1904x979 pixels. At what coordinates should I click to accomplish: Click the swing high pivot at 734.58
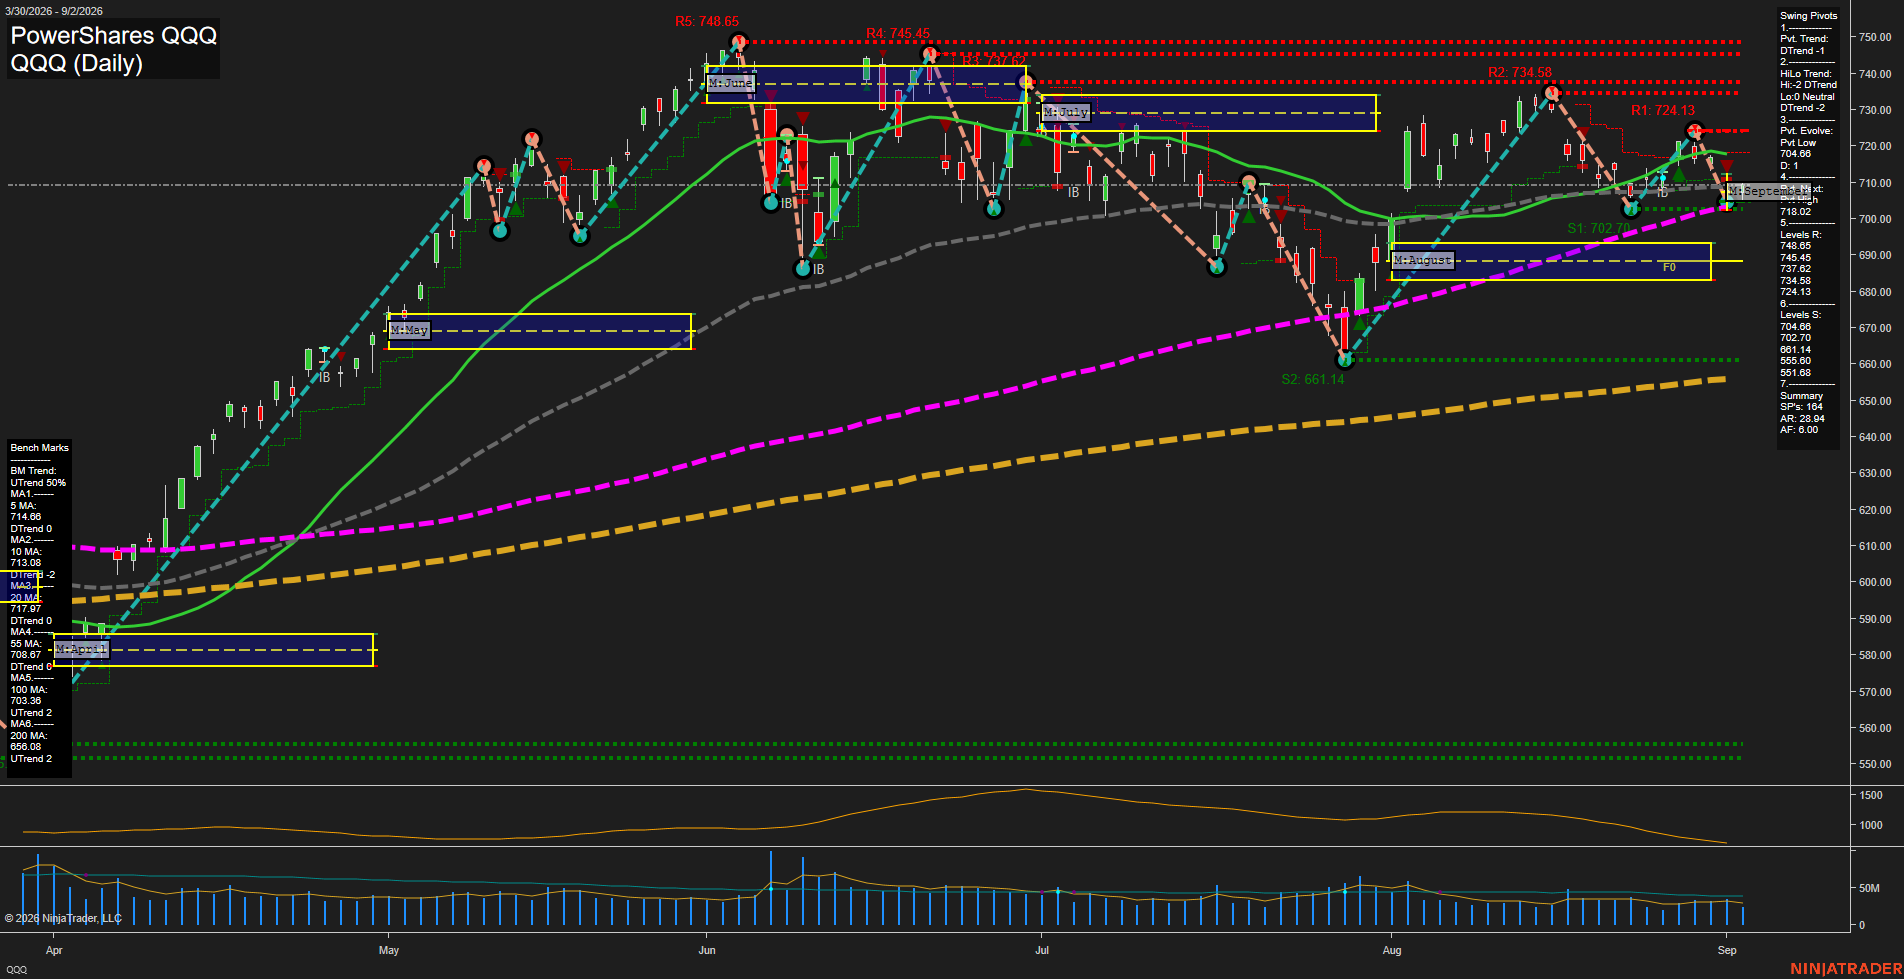1551,93
